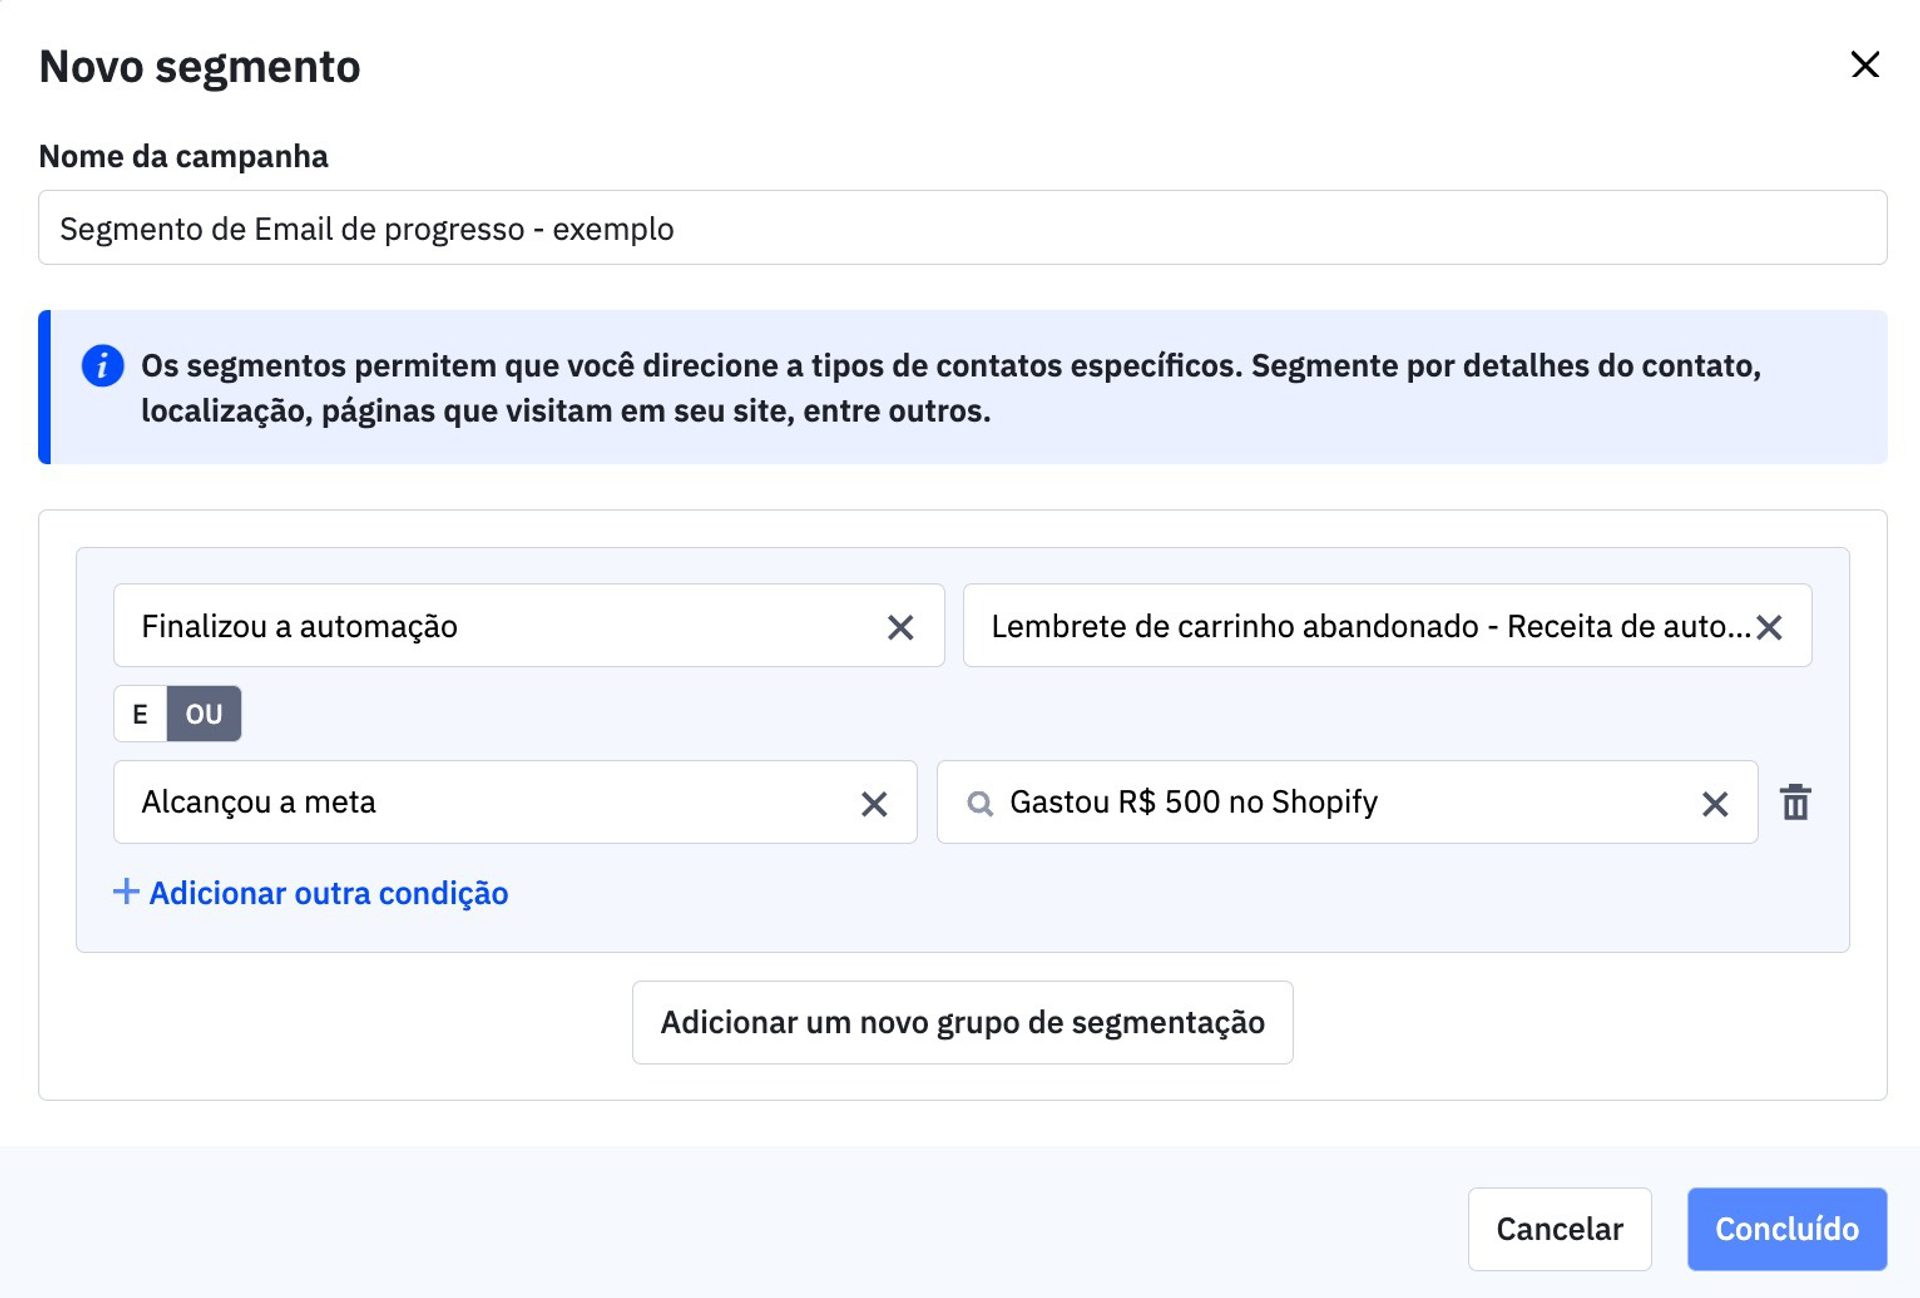Click the blue info icon

[102, 366]
